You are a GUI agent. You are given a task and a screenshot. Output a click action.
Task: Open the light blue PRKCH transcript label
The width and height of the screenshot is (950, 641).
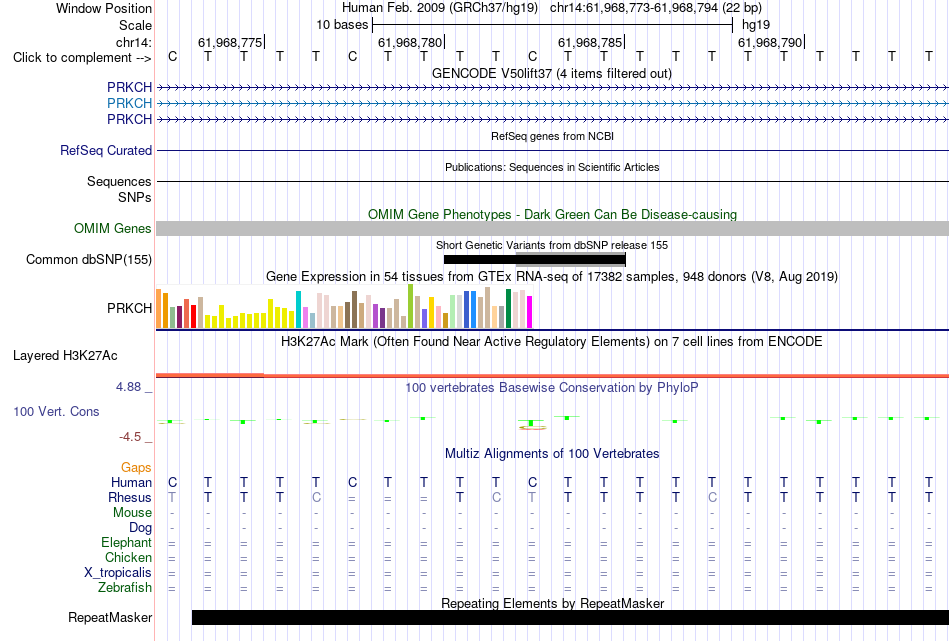[129, 103]
